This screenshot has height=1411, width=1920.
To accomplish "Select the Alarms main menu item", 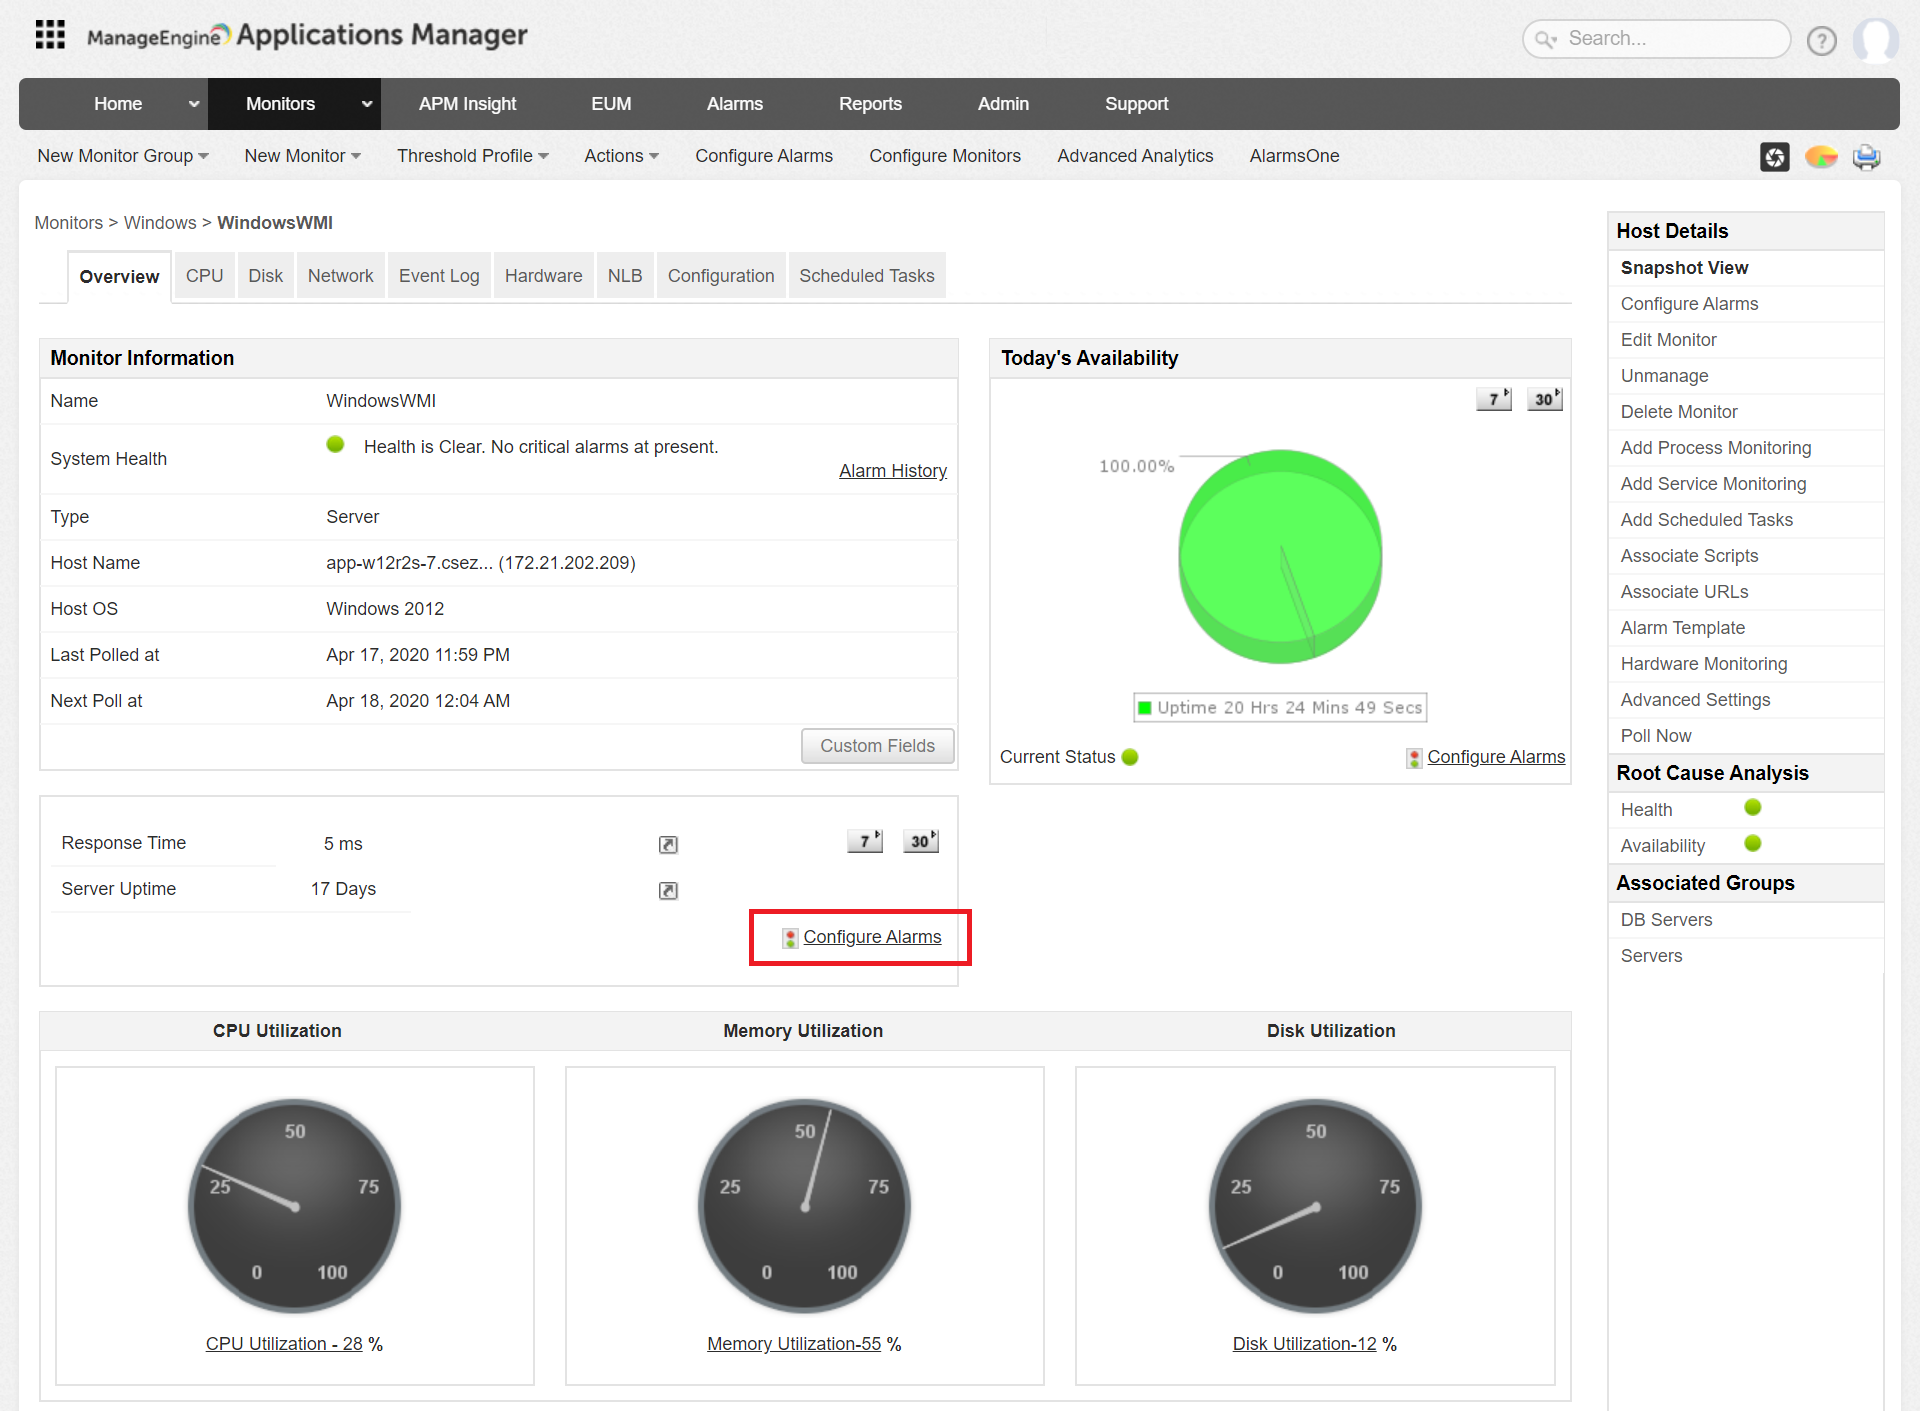I will click(x=734, y=104).
